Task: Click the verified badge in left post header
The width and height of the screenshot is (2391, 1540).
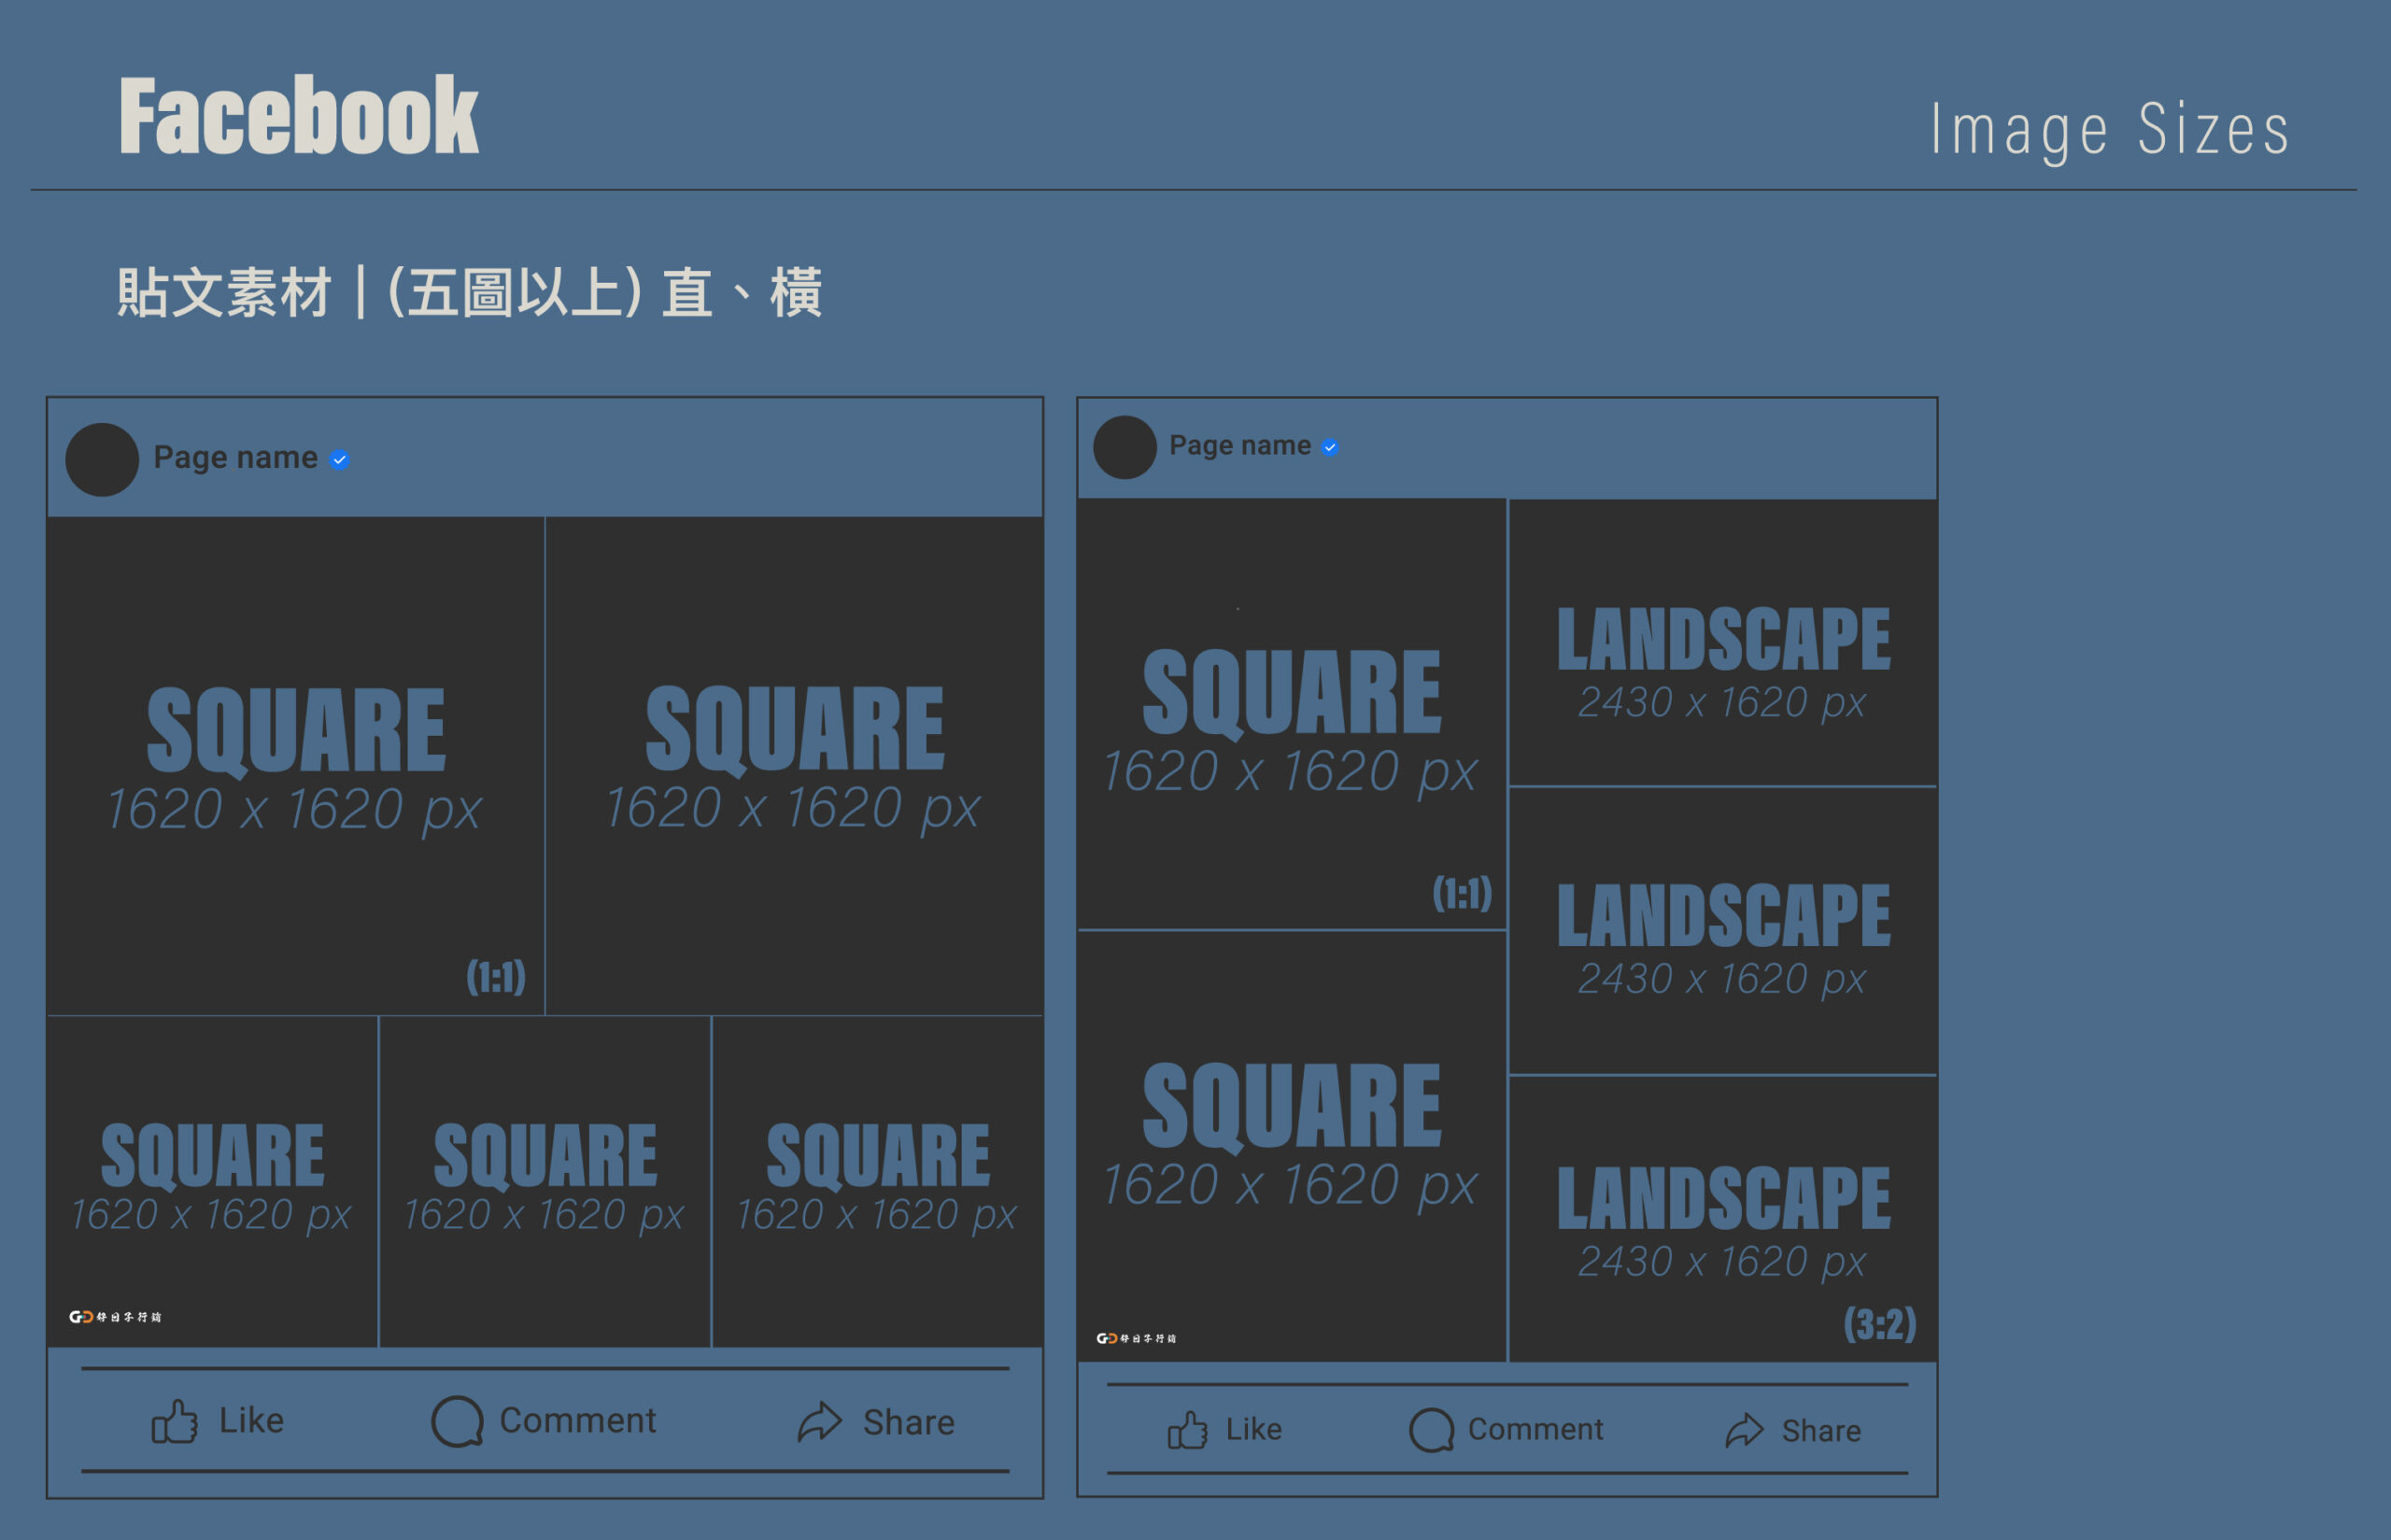Action: (x=340, y=460)
